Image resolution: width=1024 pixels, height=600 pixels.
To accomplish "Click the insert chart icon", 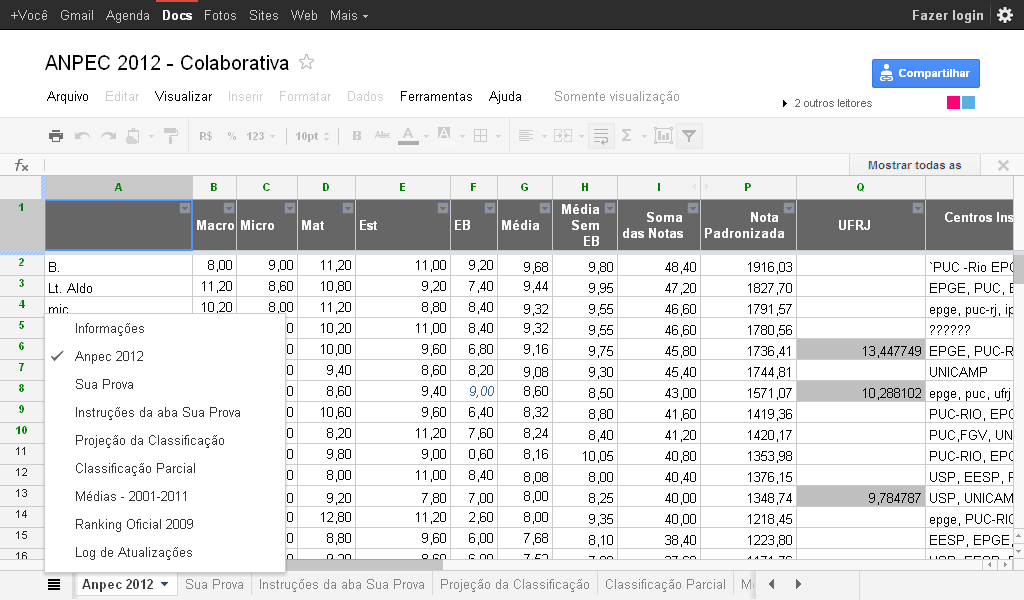I will 663,136.
